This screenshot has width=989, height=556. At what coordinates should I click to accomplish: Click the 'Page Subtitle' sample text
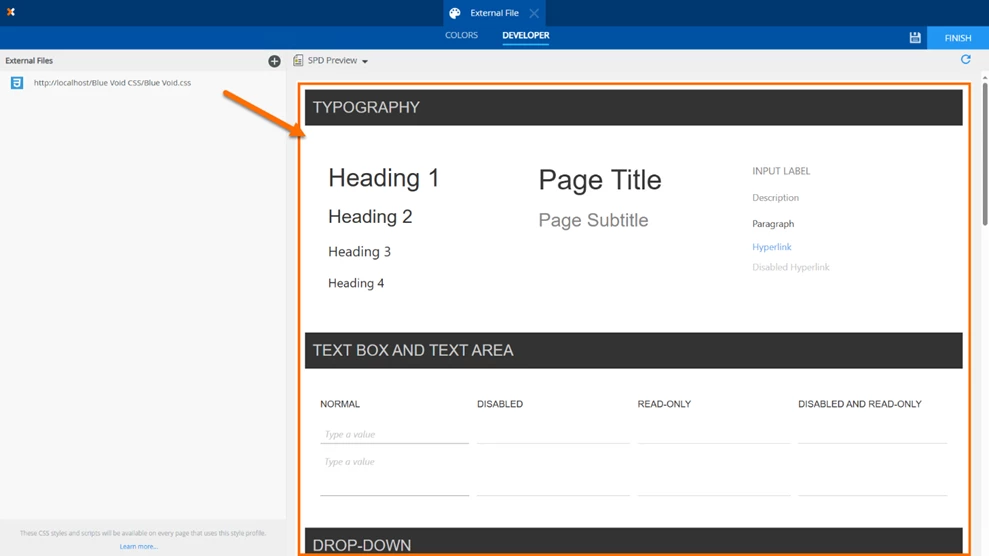pyautogui.click(x=593, y=220)
